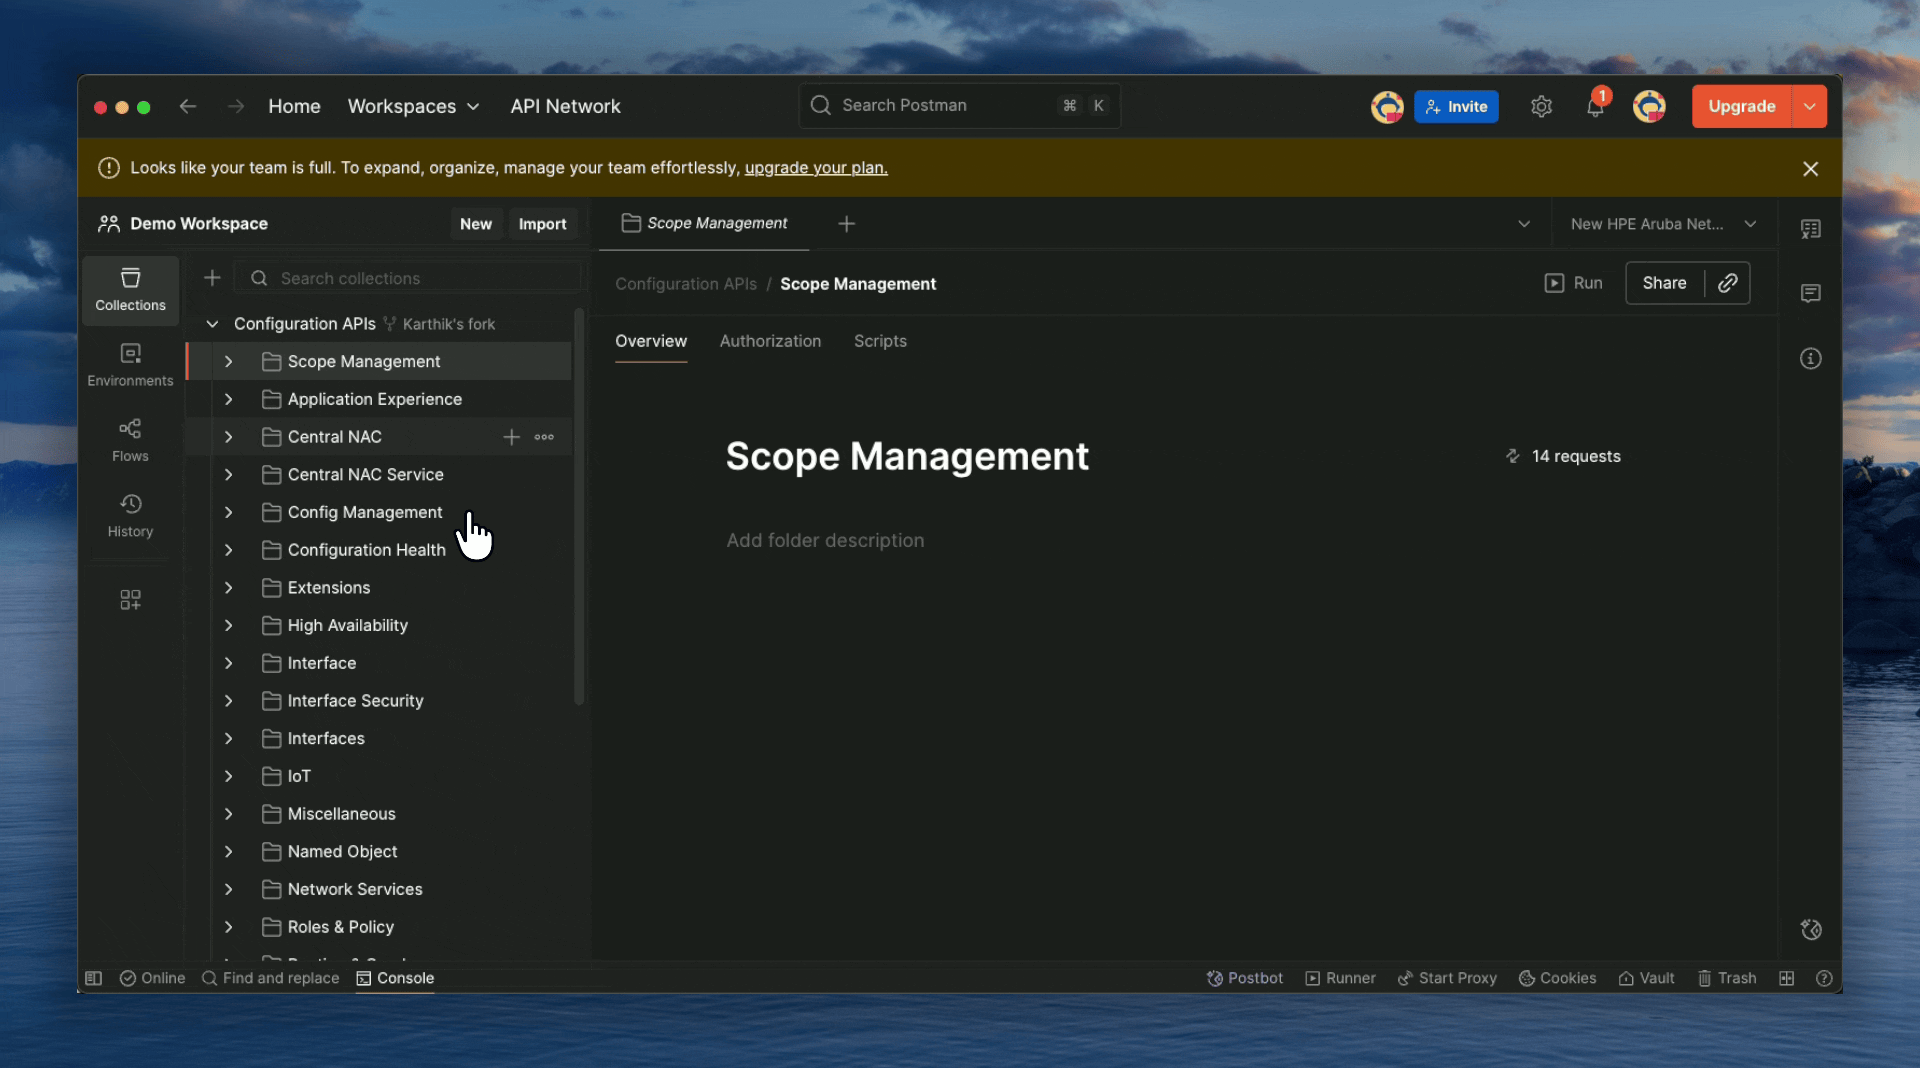Viewport: 1920px width, 1068px height.
Task: Open the documentation pane icon
Action: (x=1810, y=229)
